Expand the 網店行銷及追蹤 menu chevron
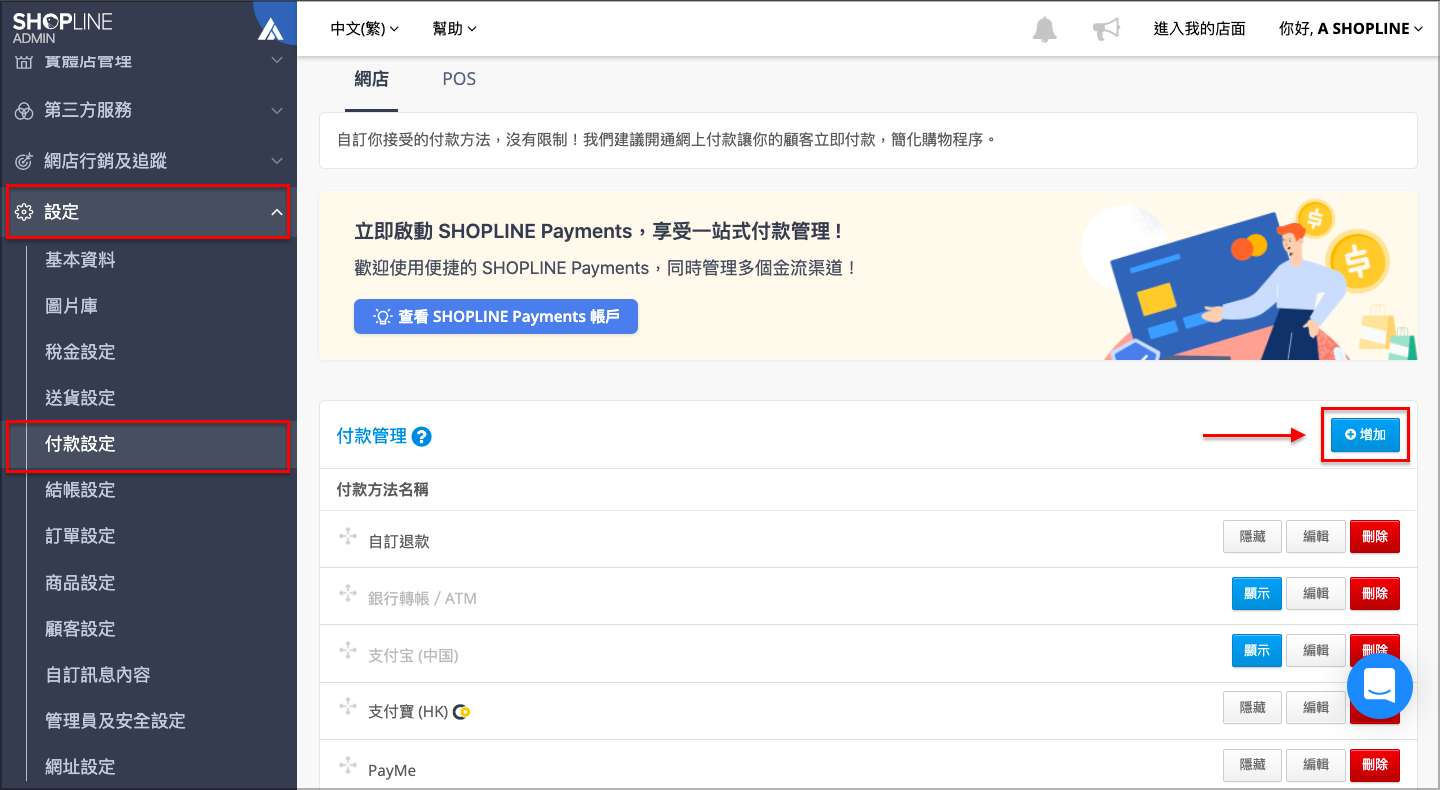 [277, 161]
